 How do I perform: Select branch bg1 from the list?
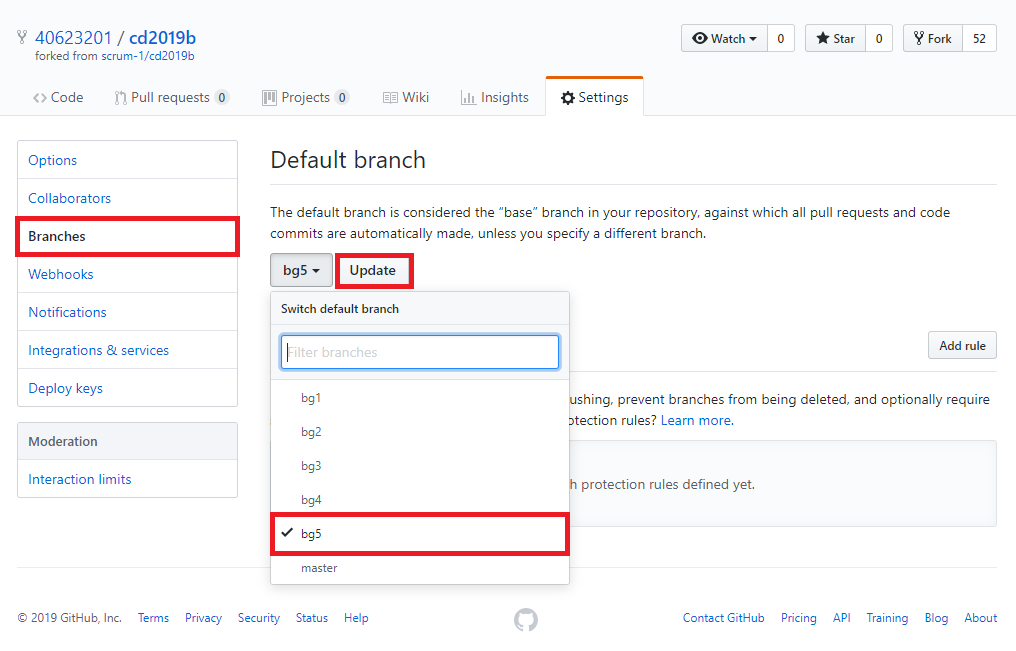point(420,398)
